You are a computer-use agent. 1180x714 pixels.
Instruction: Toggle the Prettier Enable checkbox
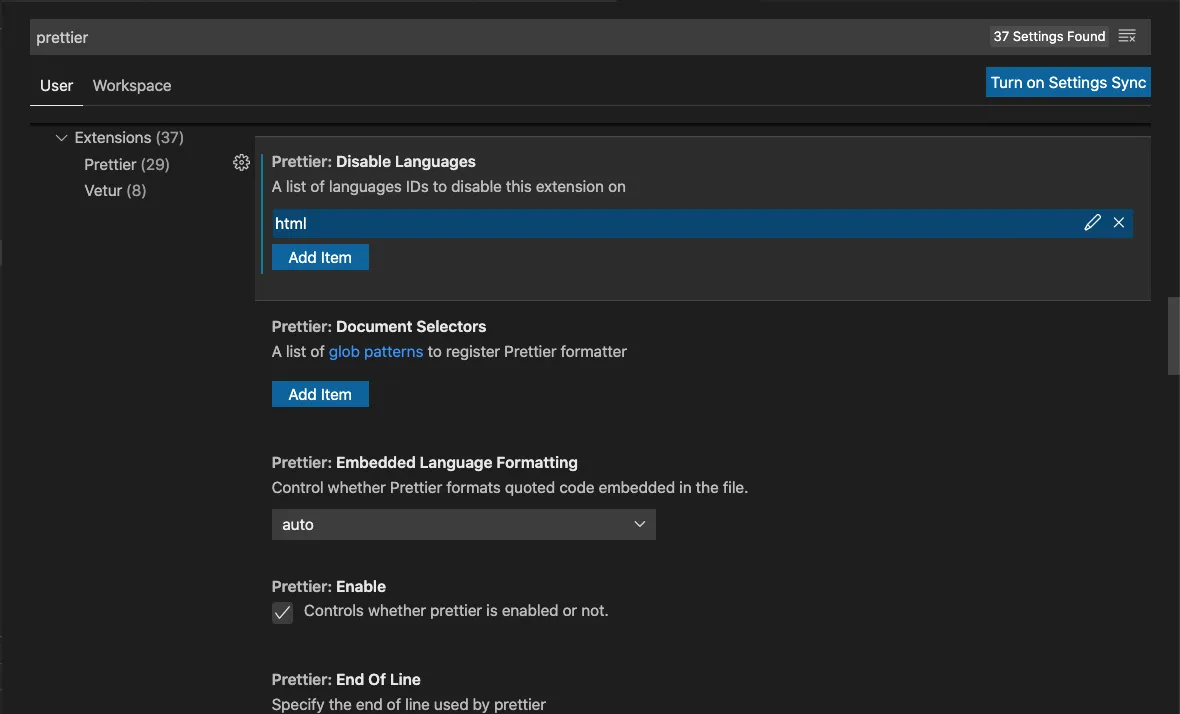tap(282, 612)
